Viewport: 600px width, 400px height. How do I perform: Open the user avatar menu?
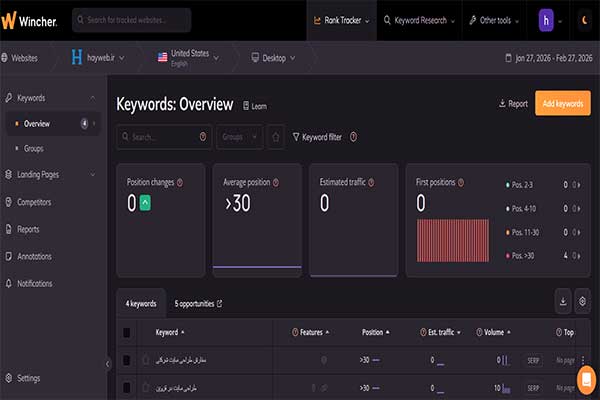pyautogui.click(x=546, y=20)
